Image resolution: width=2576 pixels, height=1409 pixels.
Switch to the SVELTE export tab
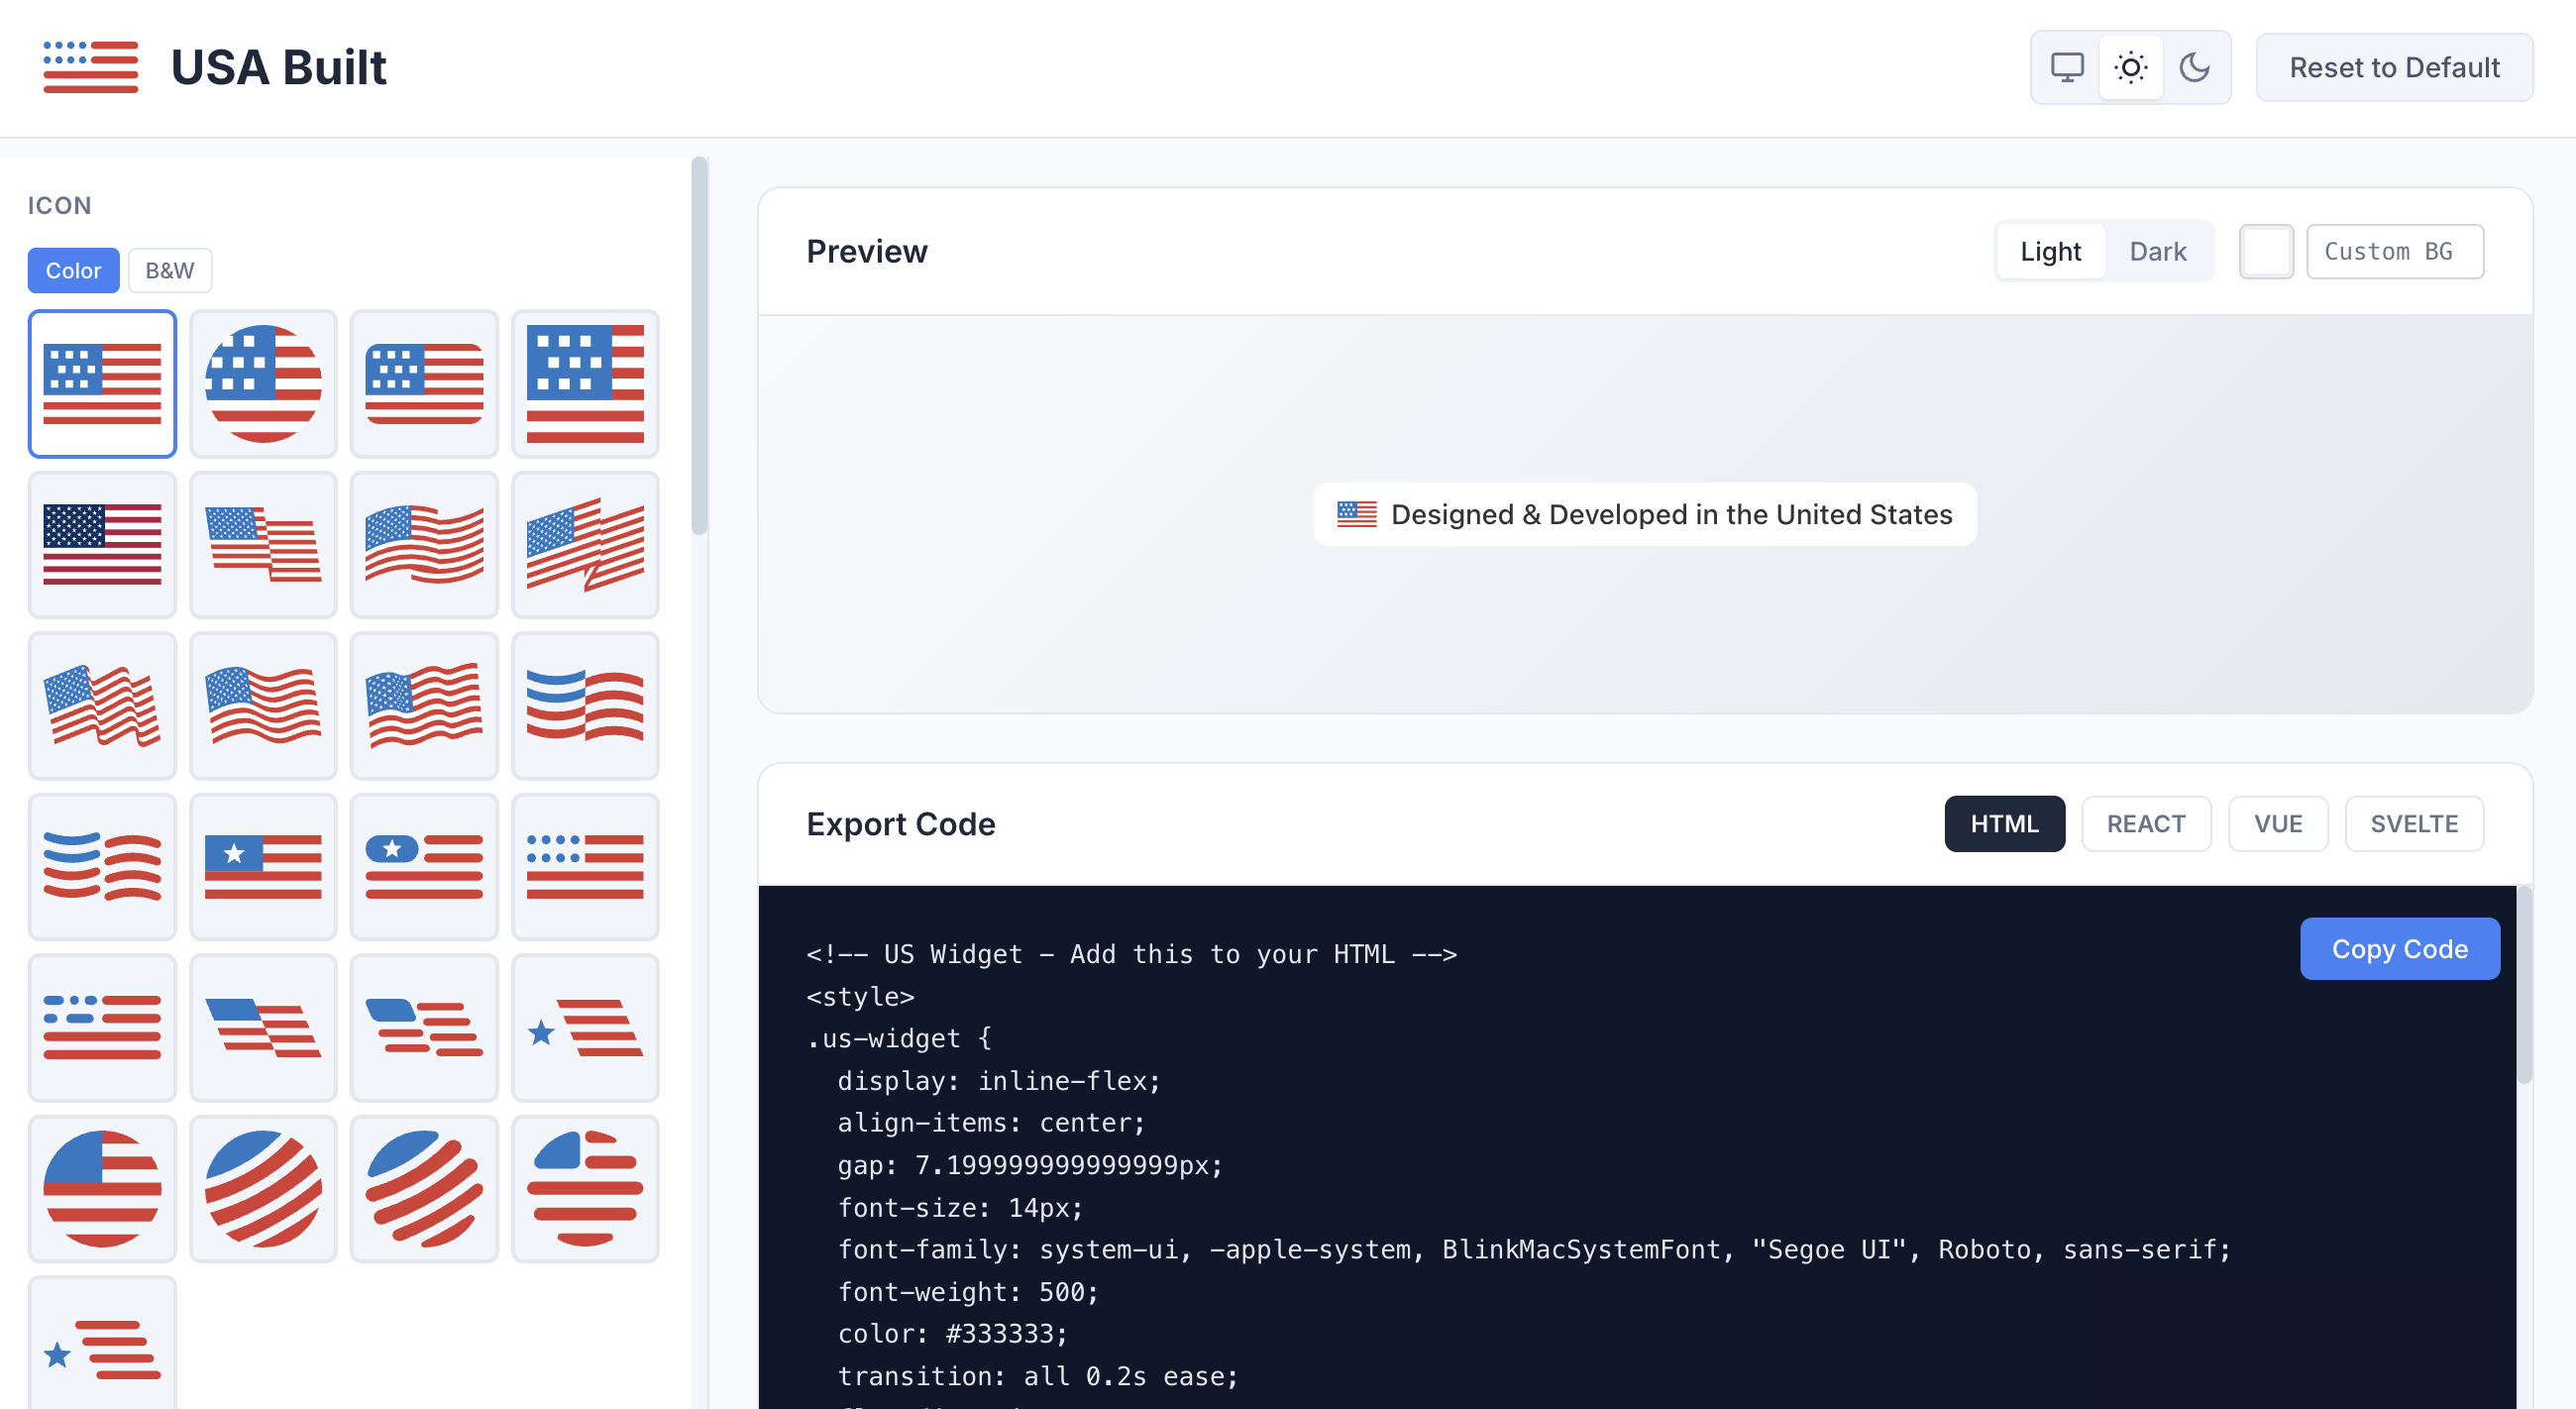[2414, 823]
